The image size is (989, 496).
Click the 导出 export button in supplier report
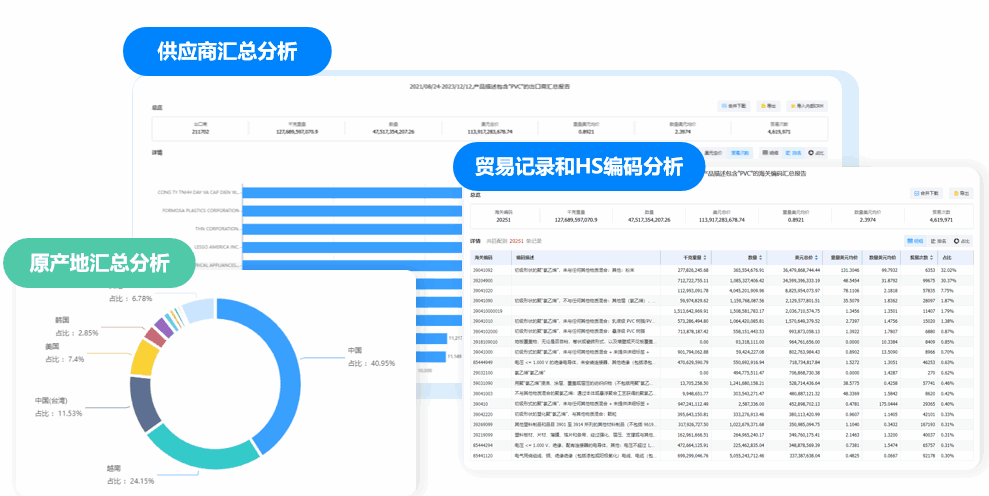[x=768, y=105]
